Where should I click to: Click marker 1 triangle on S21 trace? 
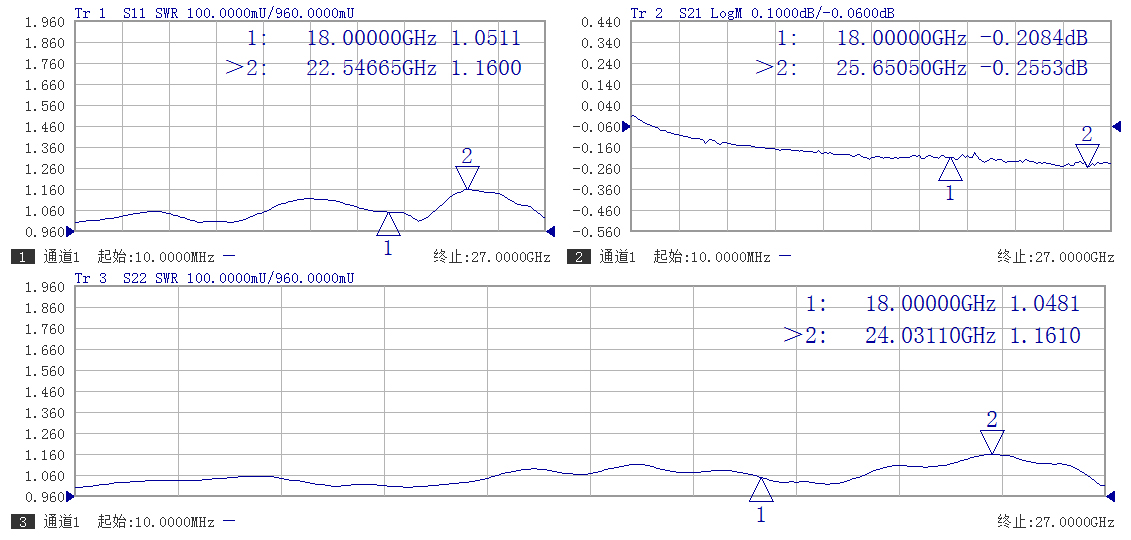950,168
